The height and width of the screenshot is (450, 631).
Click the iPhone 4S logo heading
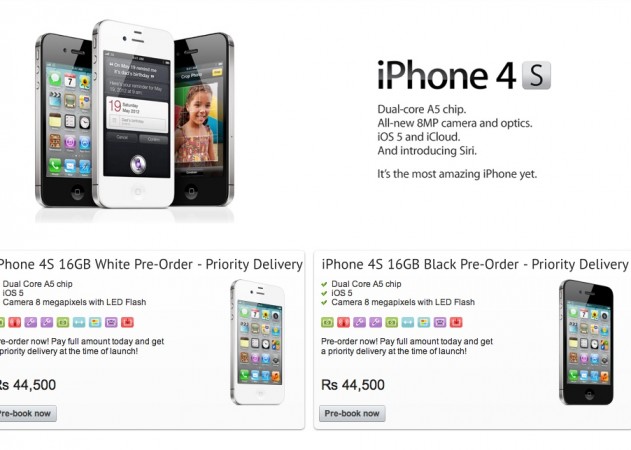coord(464,75)
